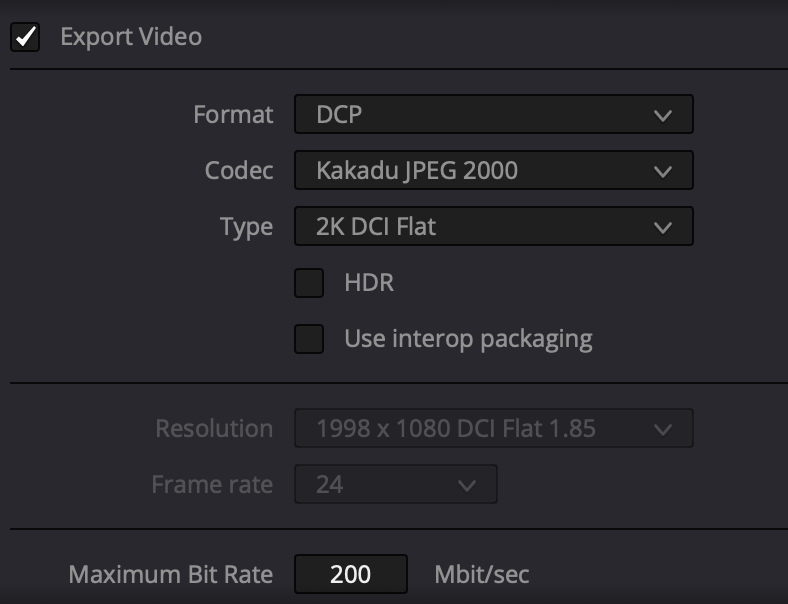
Task: Click the Codec label text
Action: click(239, 170)
